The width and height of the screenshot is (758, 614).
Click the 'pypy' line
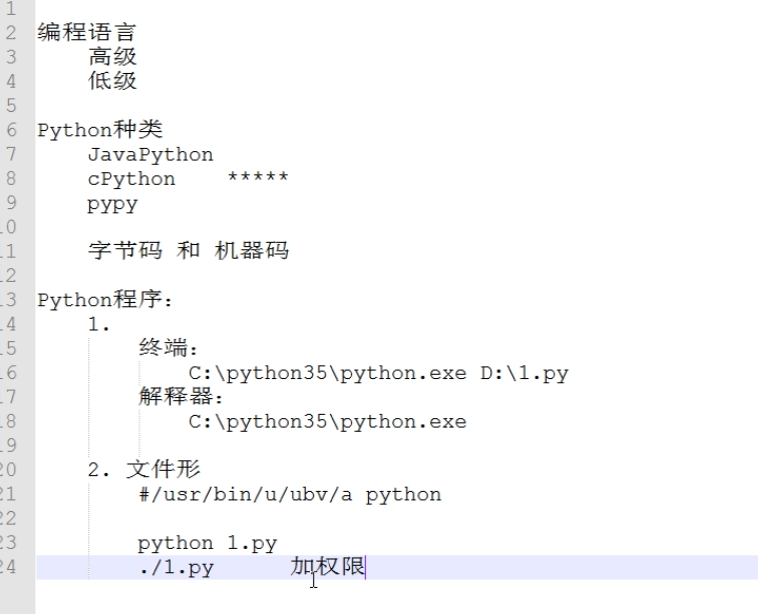coord(112,204)
